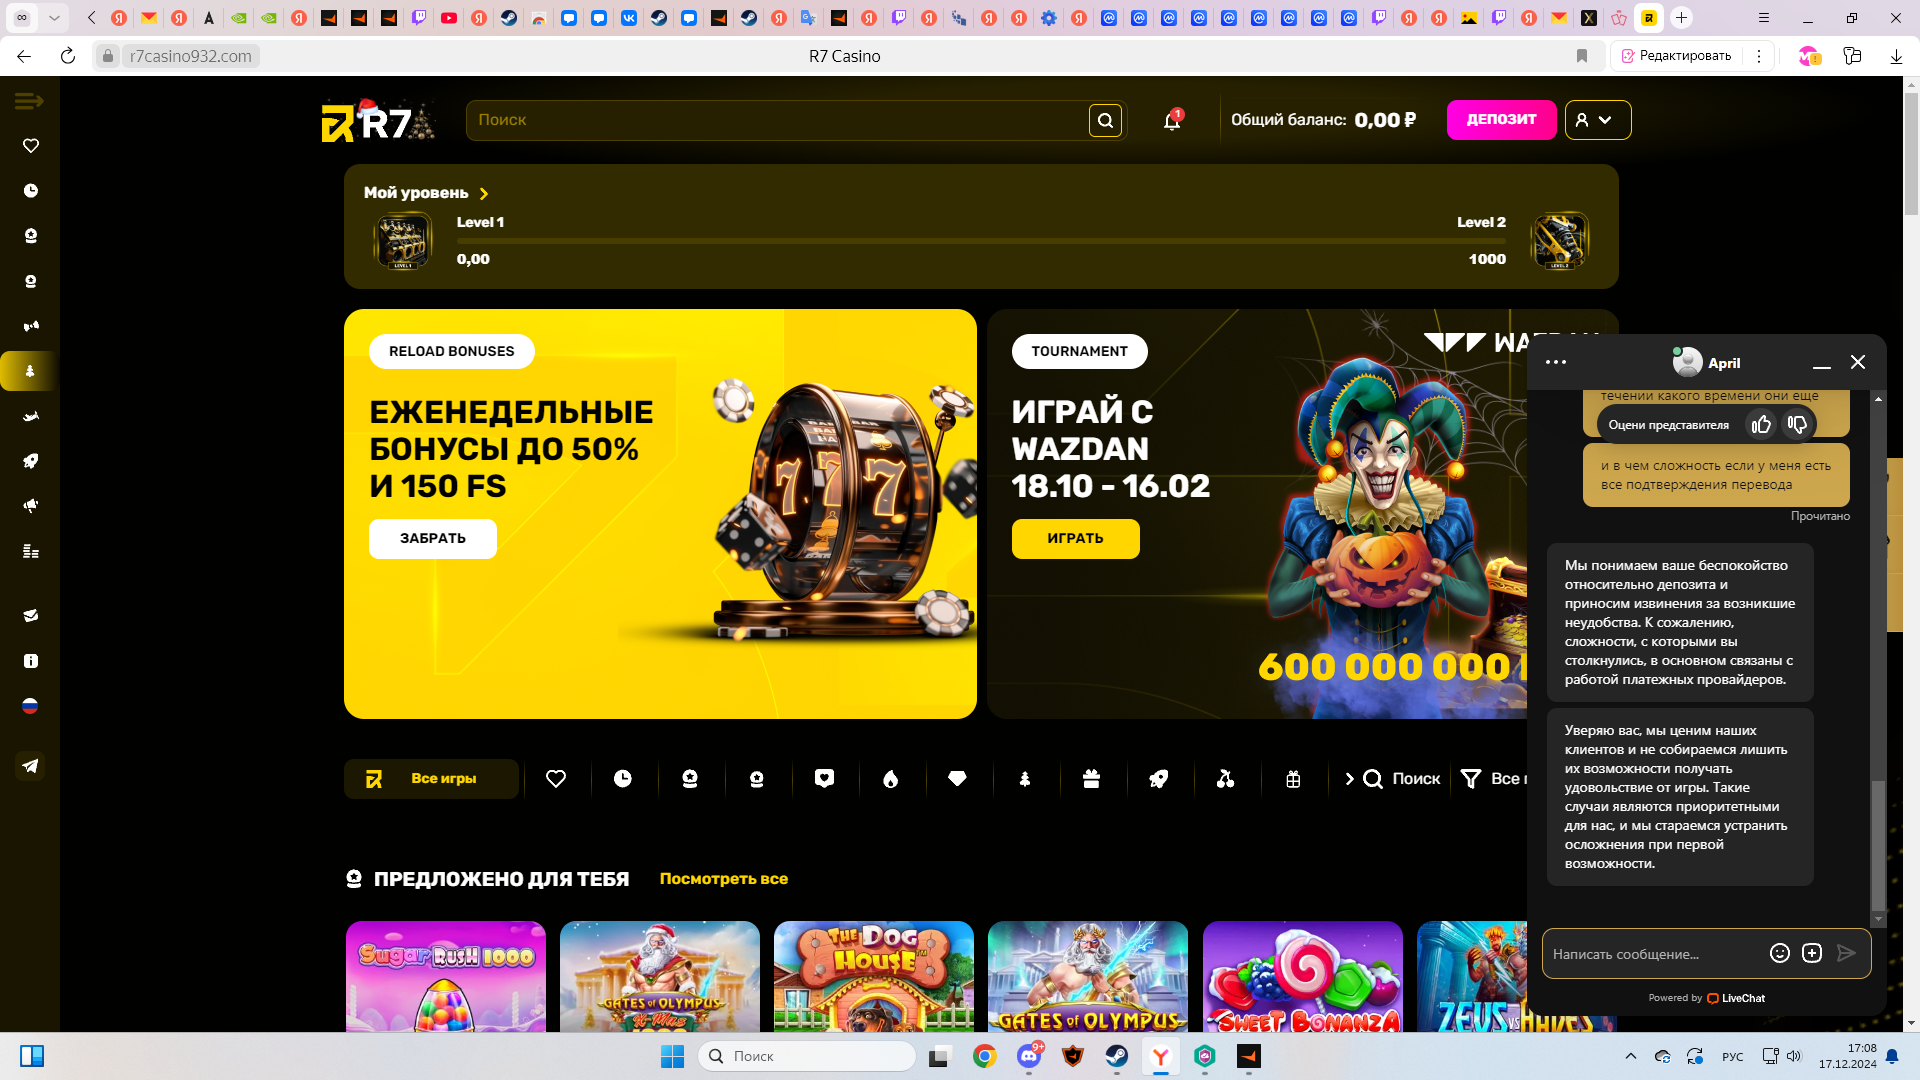Screen dimensions: 1920x1080
Task: Click the pink ДЕПОЗИТ button
Action: click(1501, 120)
